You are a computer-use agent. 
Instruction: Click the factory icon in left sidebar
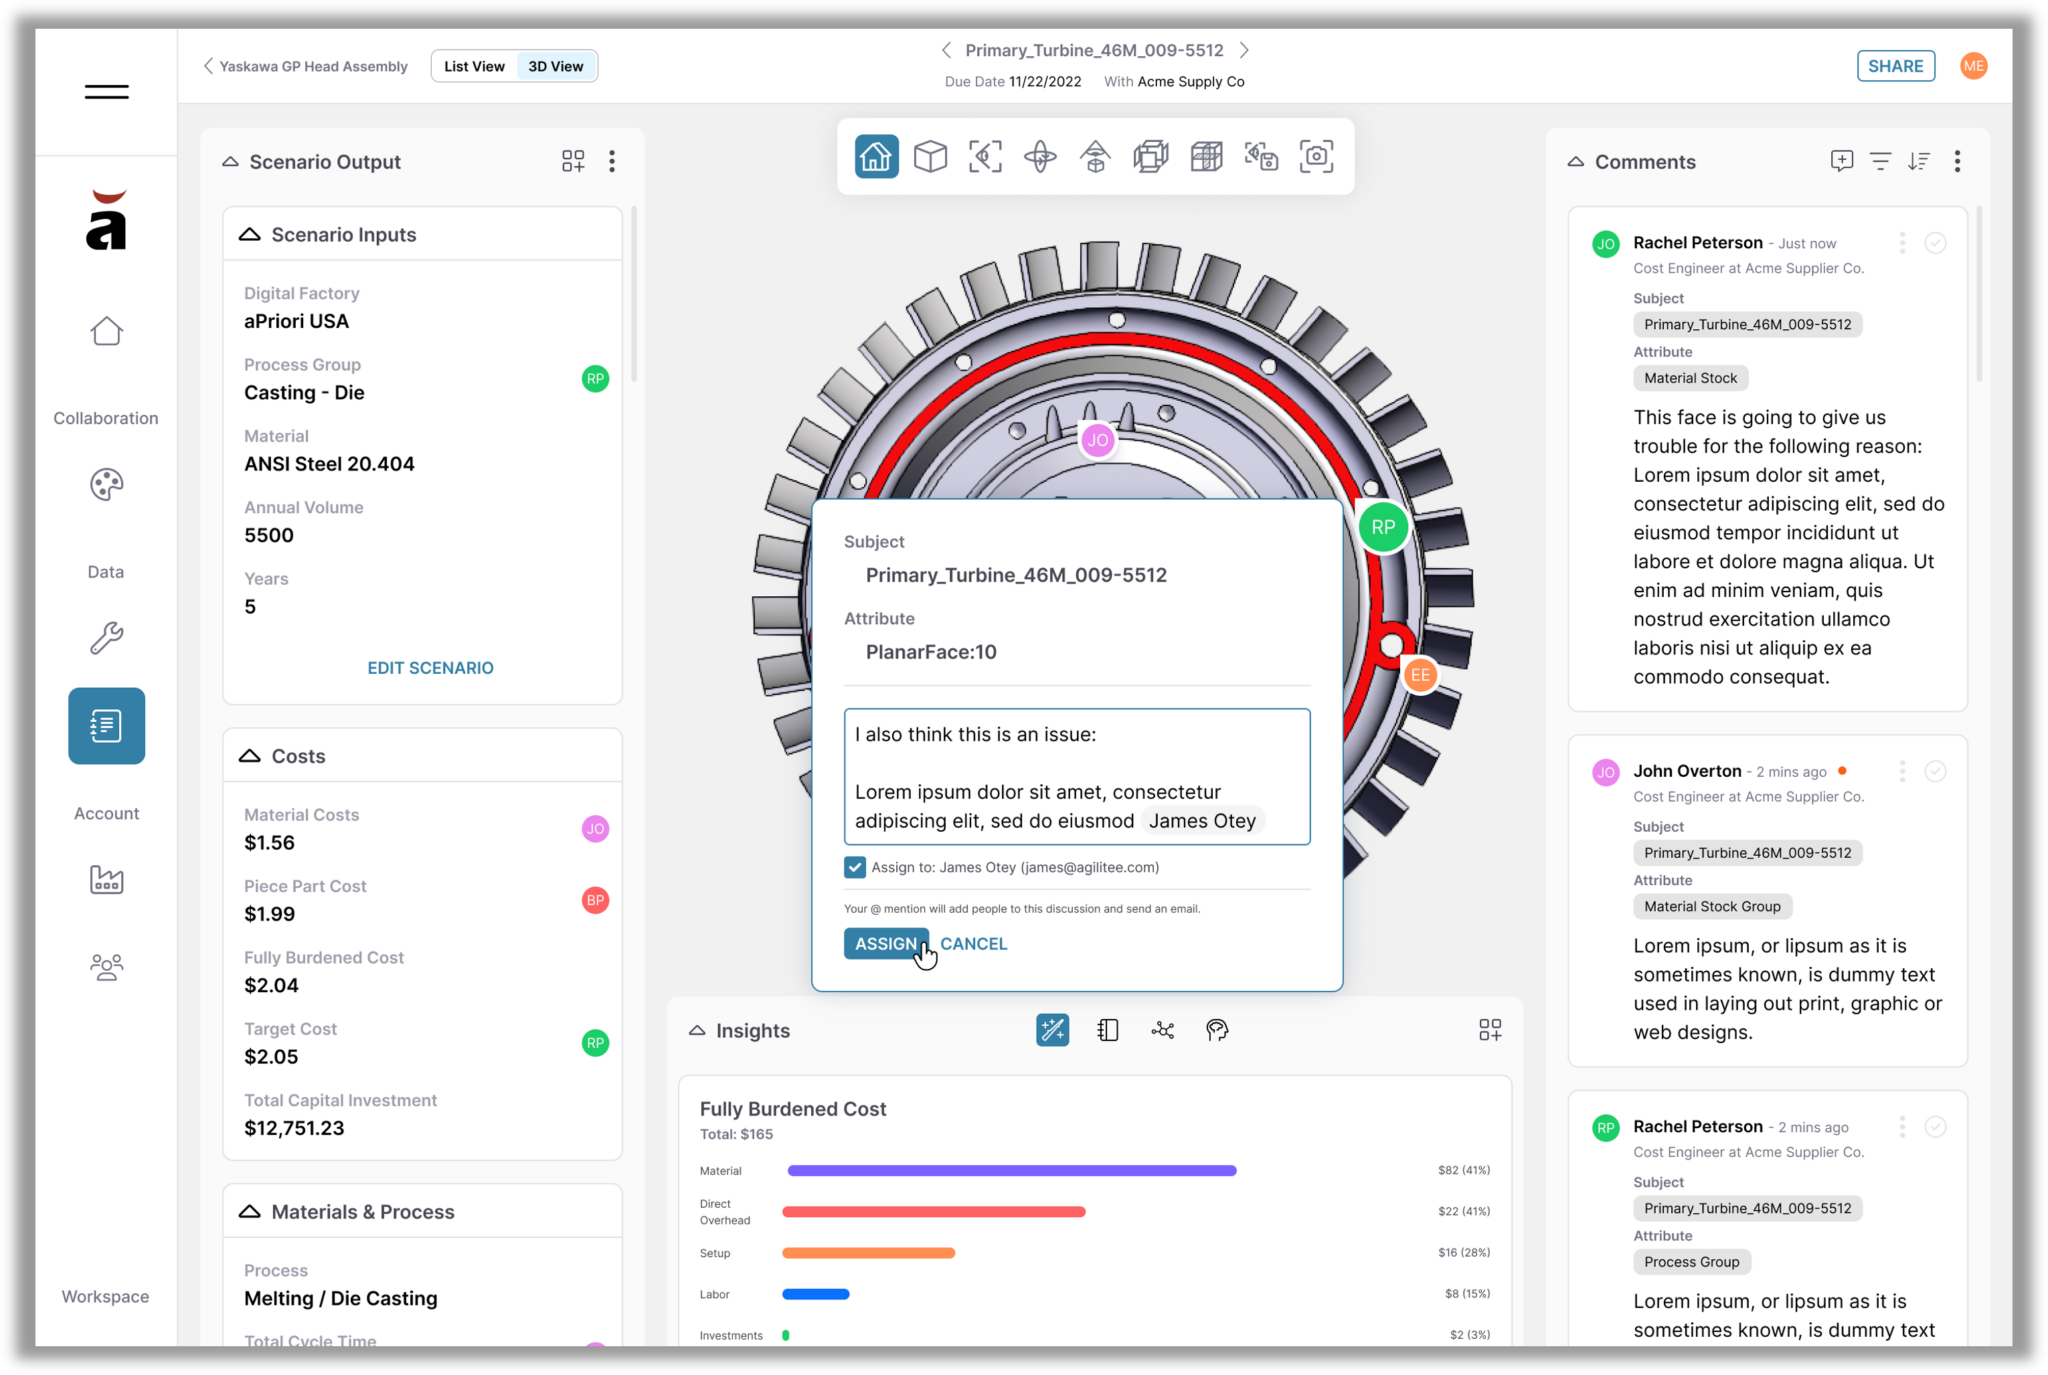point(106,880)
